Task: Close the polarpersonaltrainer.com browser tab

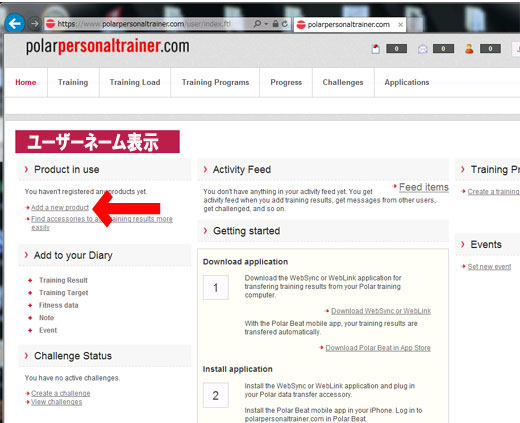Action: click(x=401, y=25)
